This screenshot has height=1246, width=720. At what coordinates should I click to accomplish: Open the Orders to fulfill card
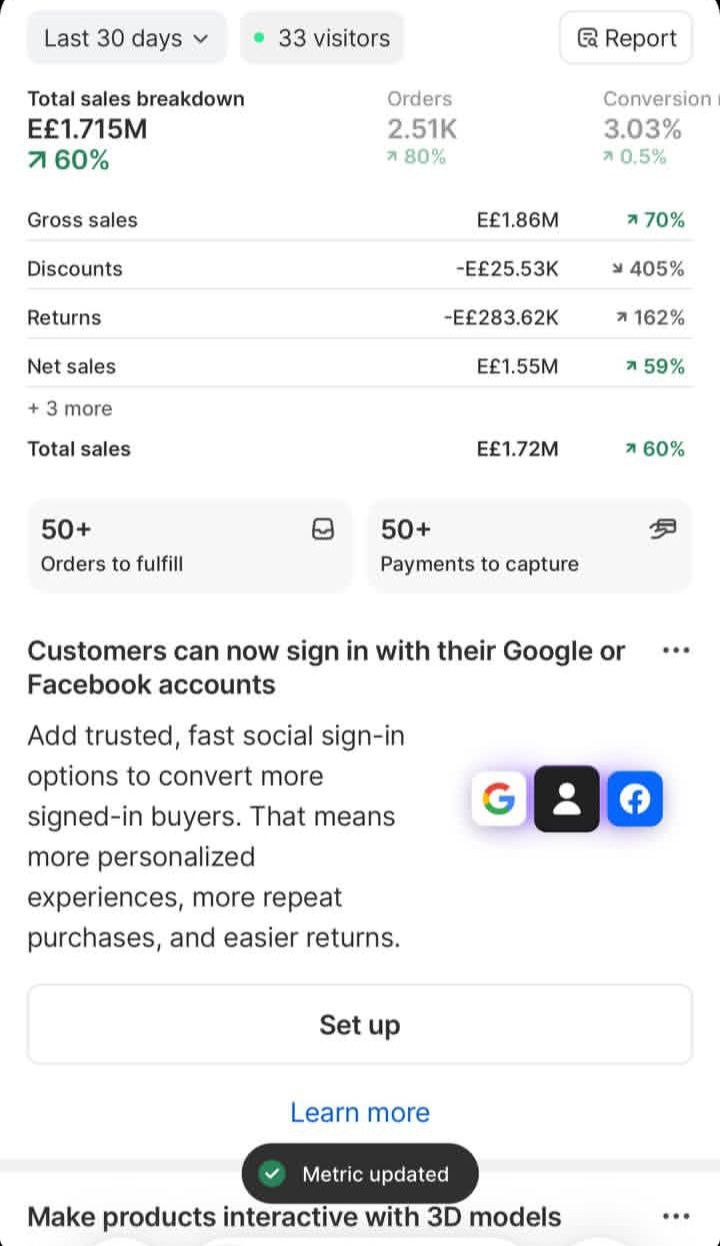[189, 546]
